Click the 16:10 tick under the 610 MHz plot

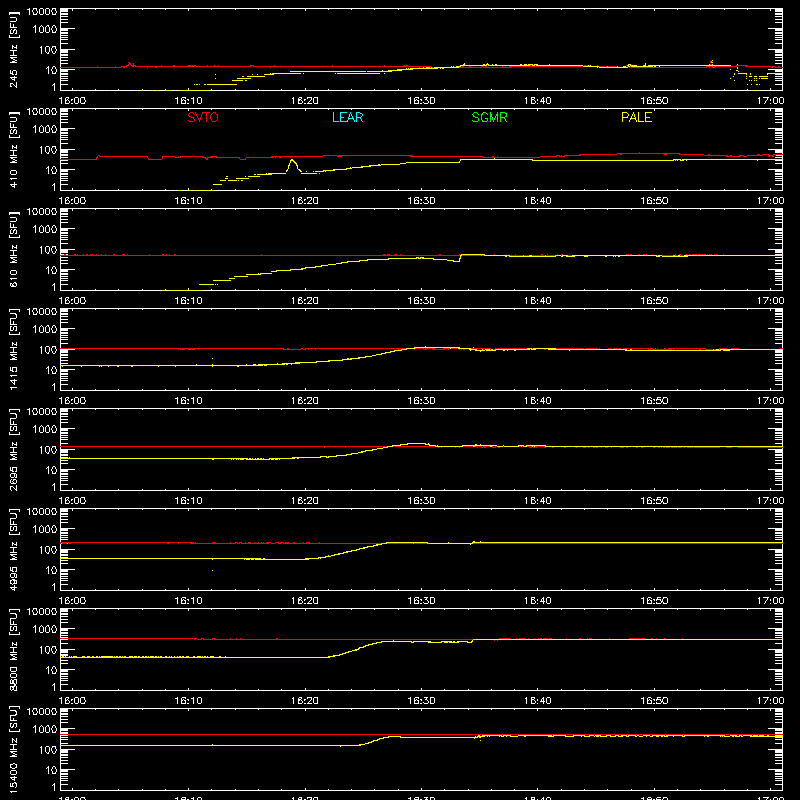pyautogui.click(x=188, y=301)
